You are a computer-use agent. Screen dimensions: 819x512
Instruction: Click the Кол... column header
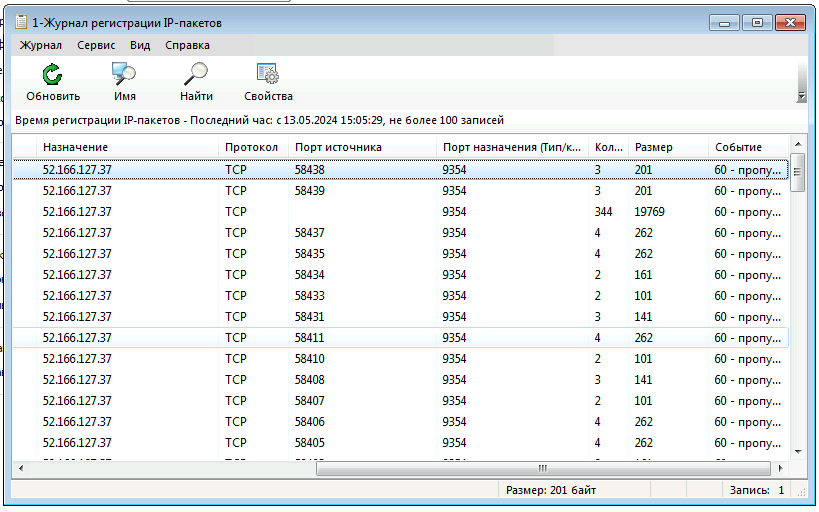pos(609,147)
